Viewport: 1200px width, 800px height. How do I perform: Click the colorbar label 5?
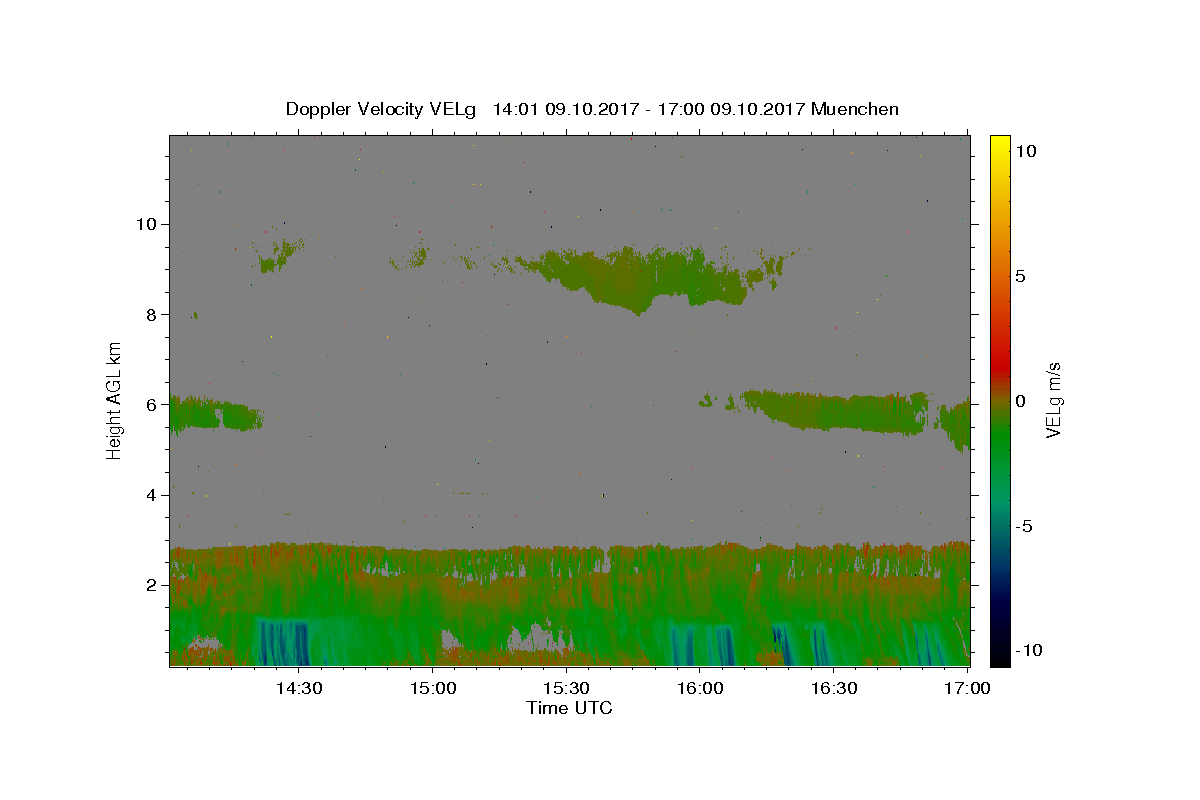(1020, 276)
